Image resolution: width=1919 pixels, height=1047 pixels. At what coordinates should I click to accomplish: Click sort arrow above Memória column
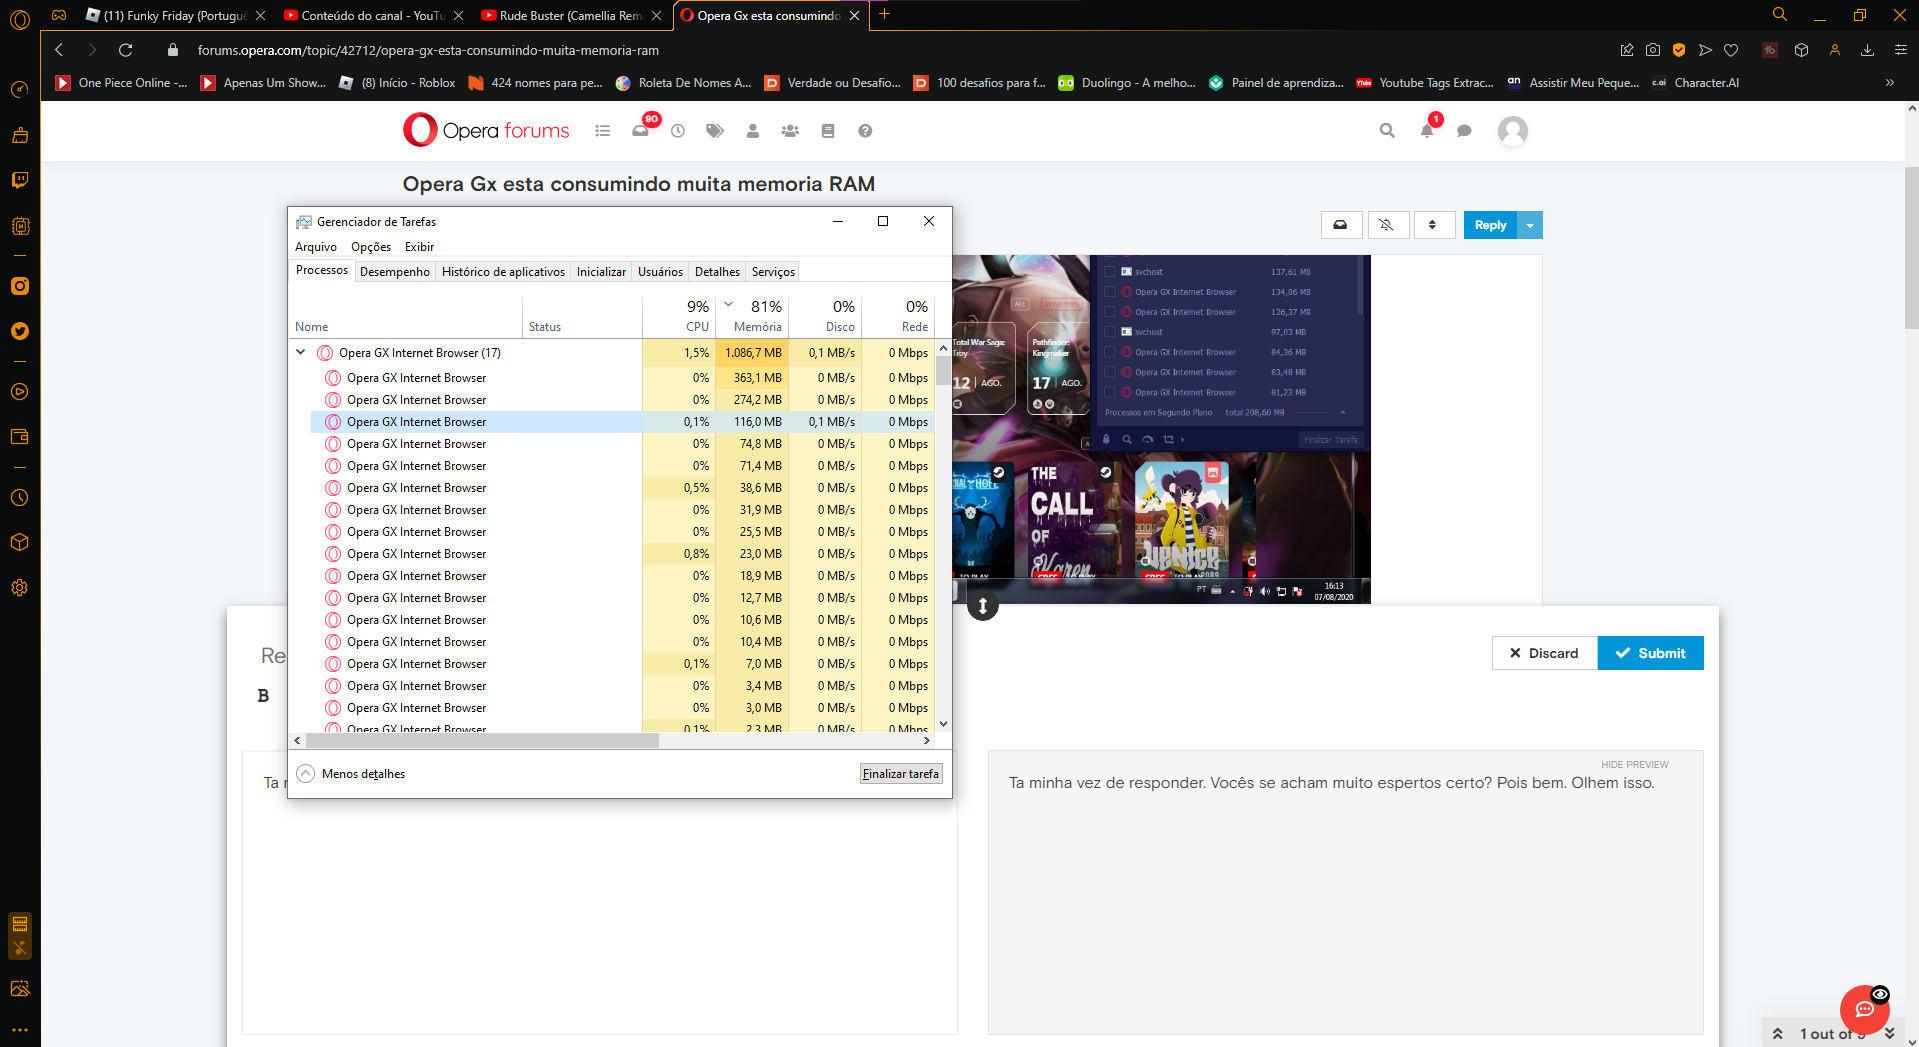coord(729,304)
